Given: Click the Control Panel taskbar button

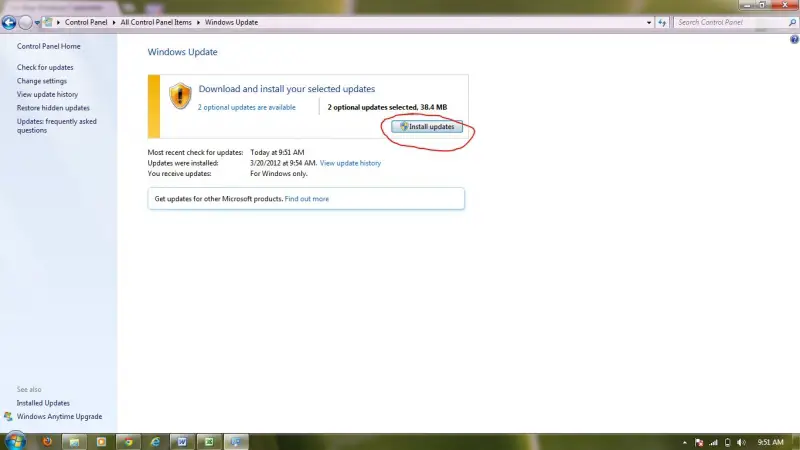Looking at the screenshot, I should click(236, 442).
